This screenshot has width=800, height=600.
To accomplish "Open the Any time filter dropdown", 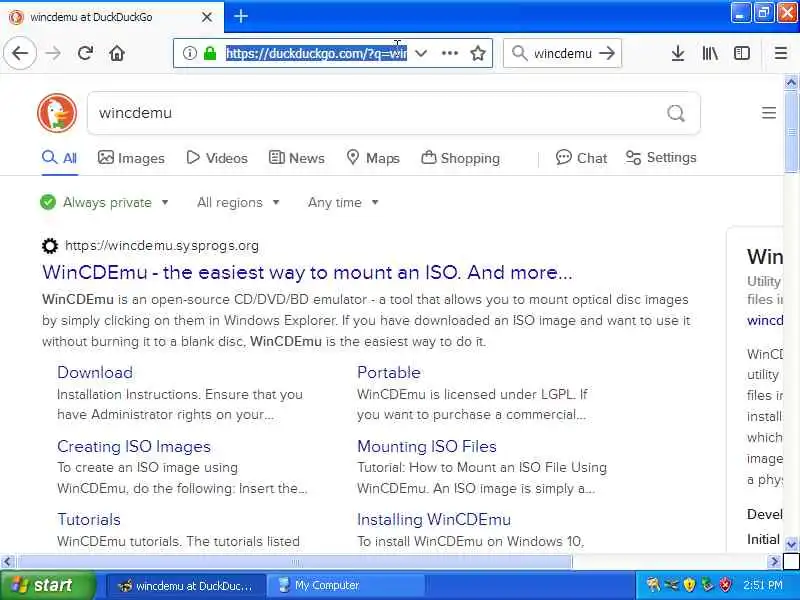I will click(x=343, y=203).
